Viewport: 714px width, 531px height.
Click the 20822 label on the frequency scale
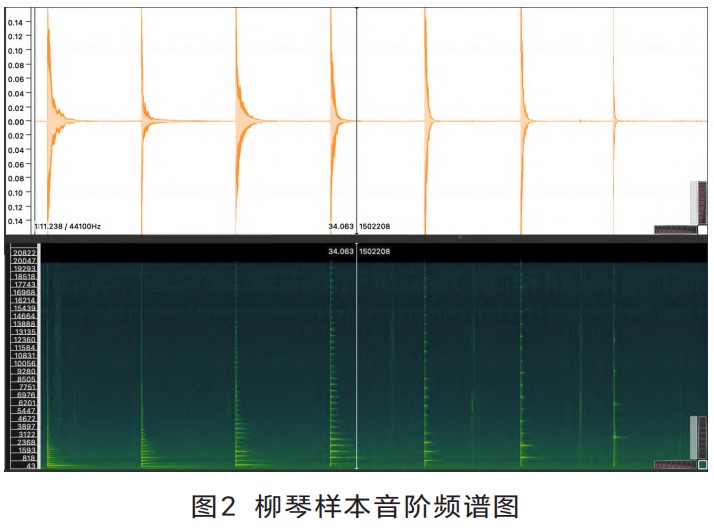[24, 252]
